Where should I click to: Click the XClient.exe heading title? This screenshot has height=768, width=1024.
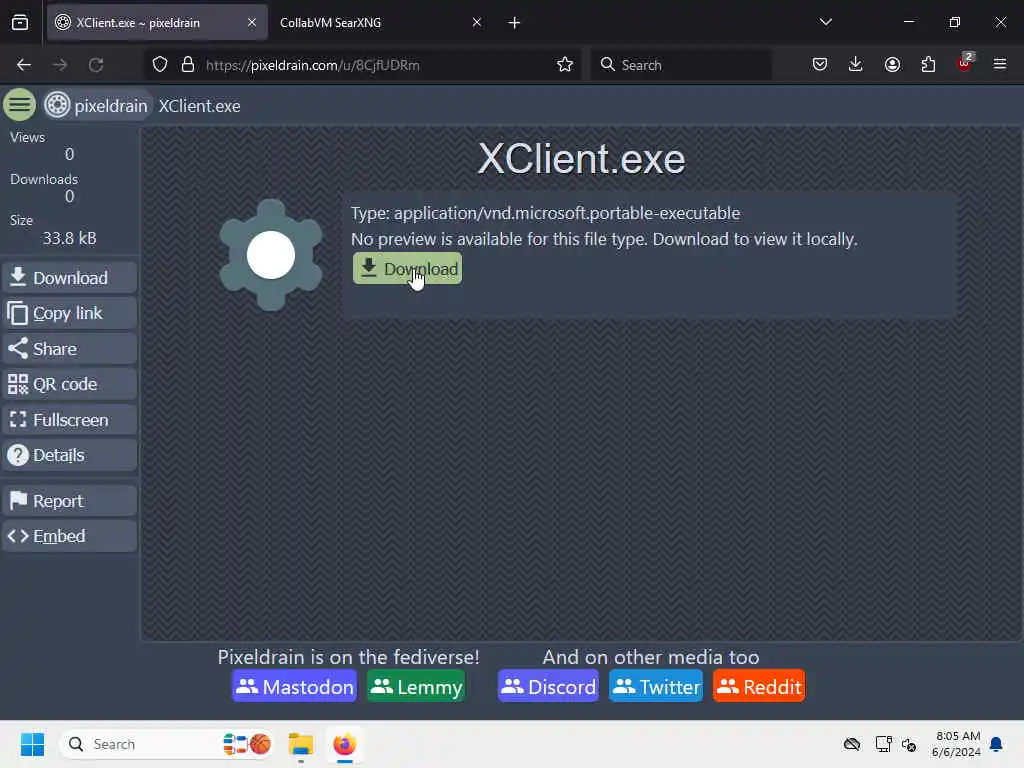click(x=581, y=159)
